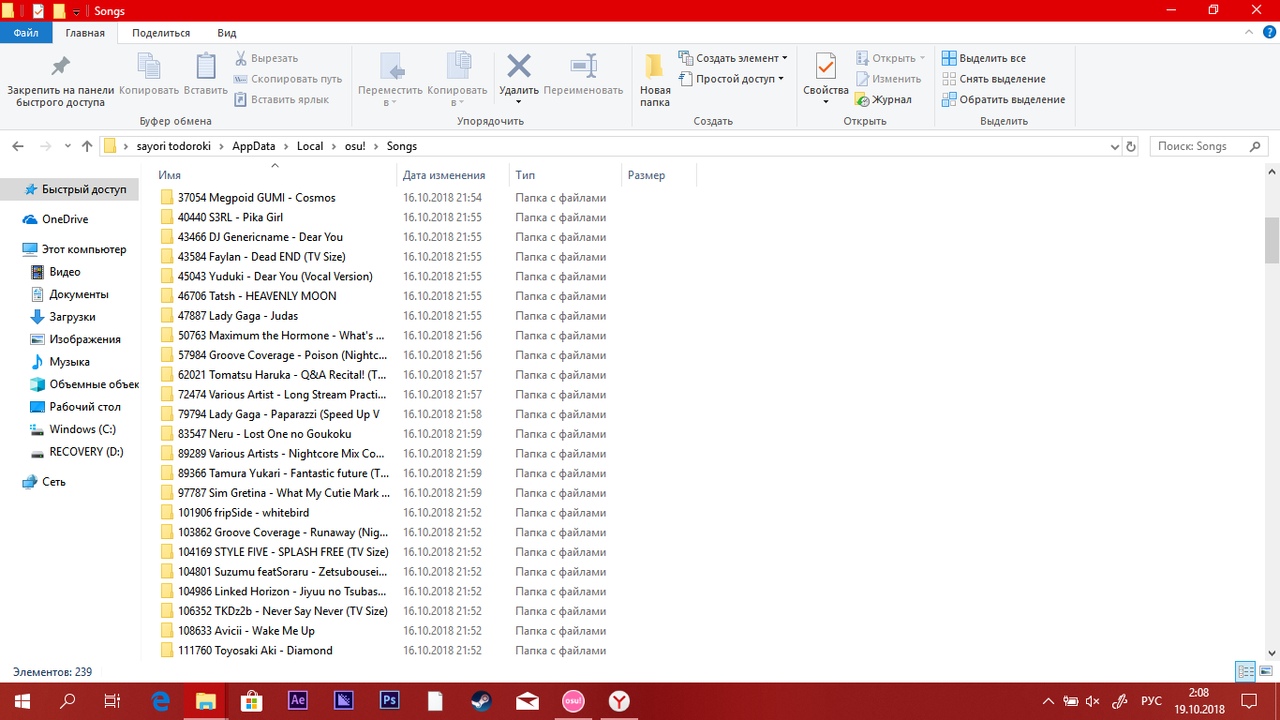
Task: Click Скопировать путь (Copy path)
Action: [x=288, y=79]
